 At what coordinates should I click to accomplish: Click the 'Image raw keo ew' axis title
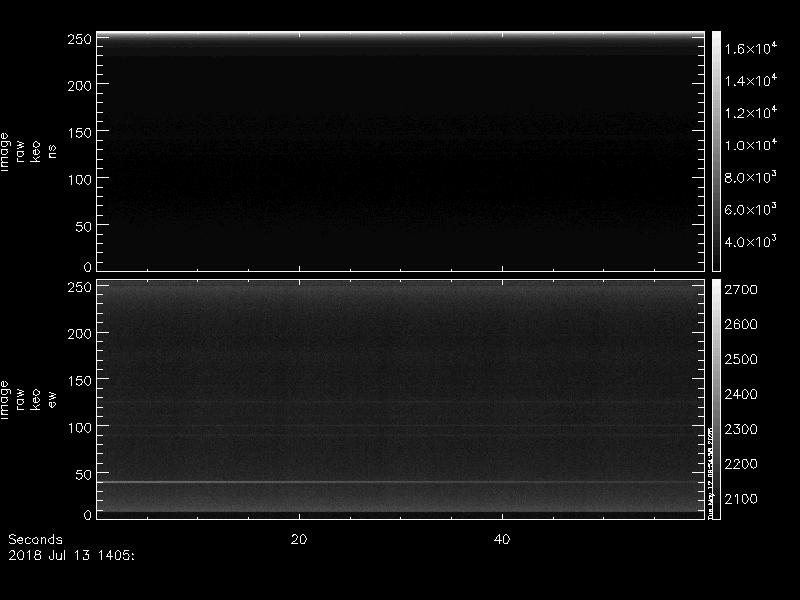click(28, 400)
